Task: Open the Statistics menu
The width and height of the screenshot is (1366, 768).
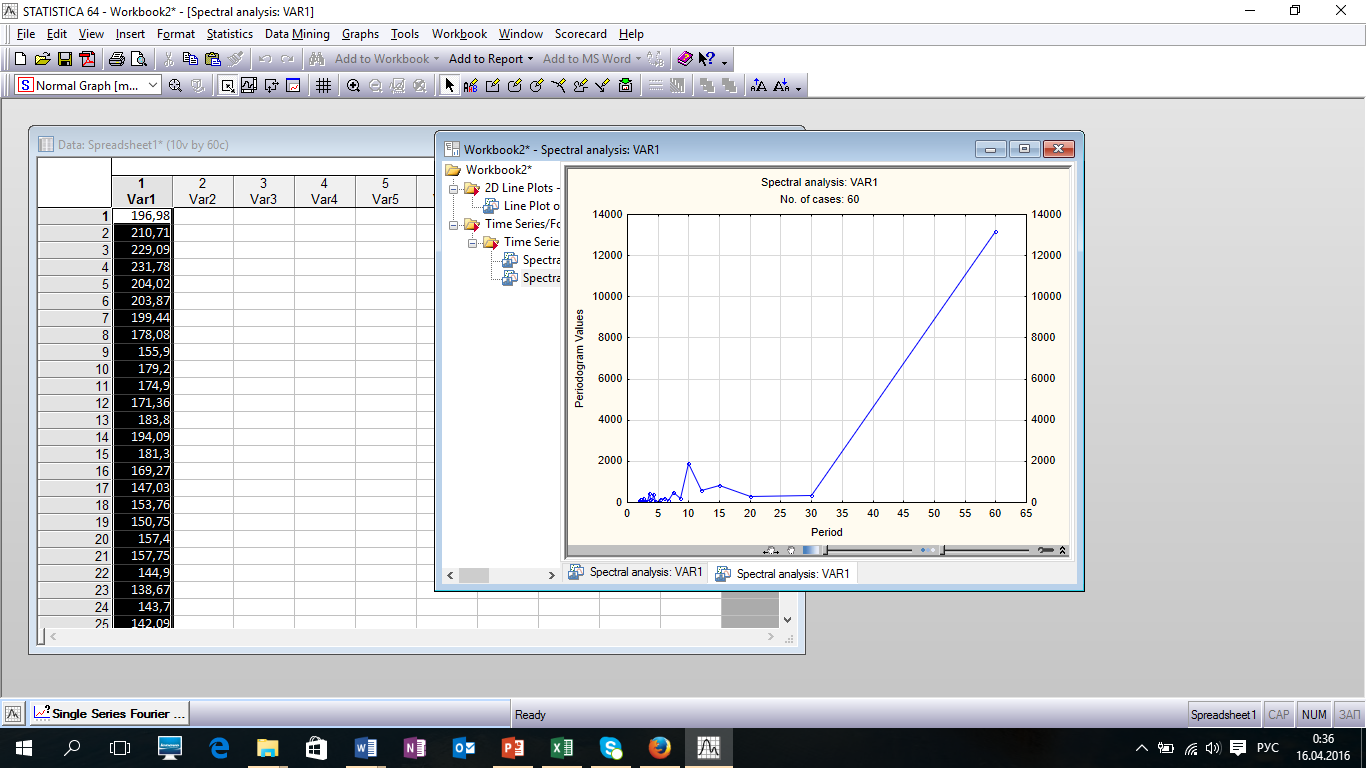Action: pos(229,34)
